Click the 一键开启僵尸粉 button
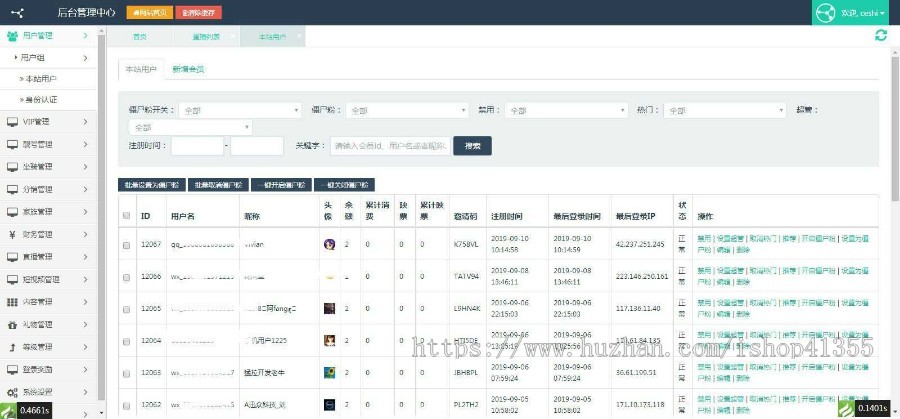Image resolution: width=900 pixels, height=419 pixels. click(x=282, y=185)
